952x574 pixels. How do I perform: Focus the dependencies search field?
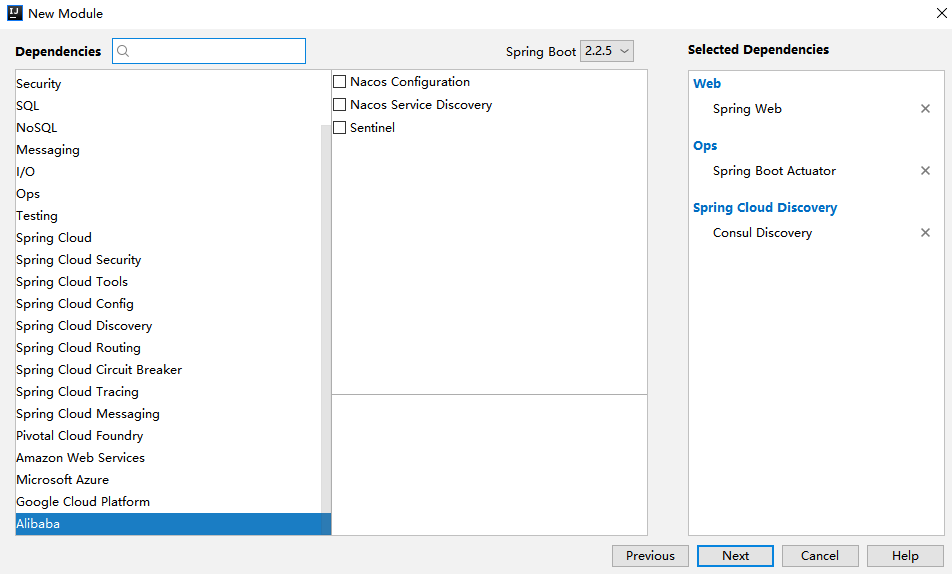pos(209,51)
